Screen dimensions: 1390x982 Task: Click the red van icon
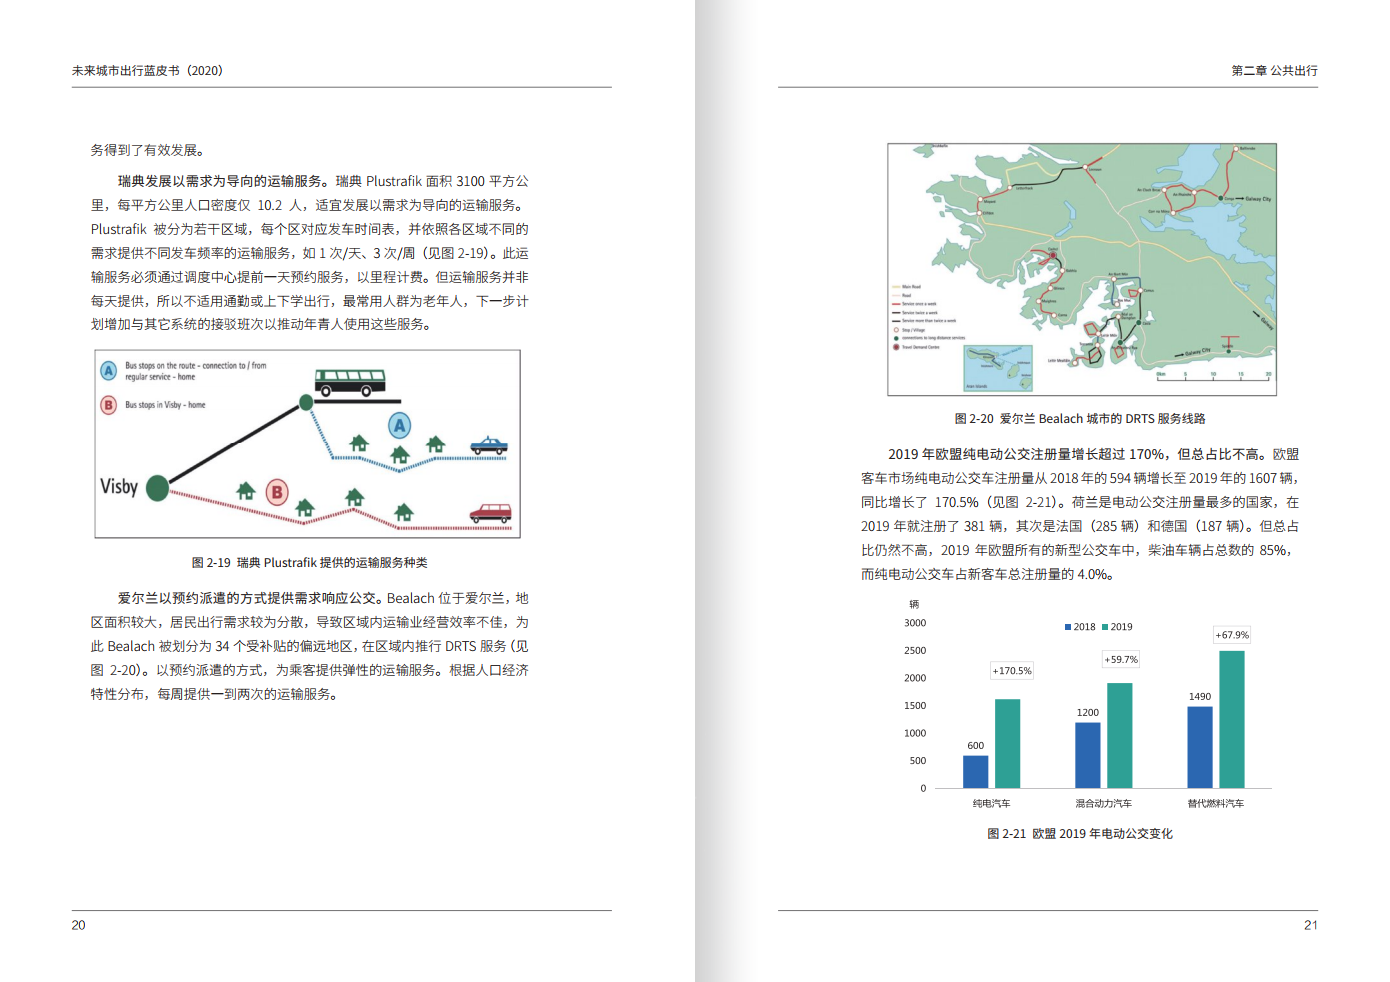pos(490,514)
